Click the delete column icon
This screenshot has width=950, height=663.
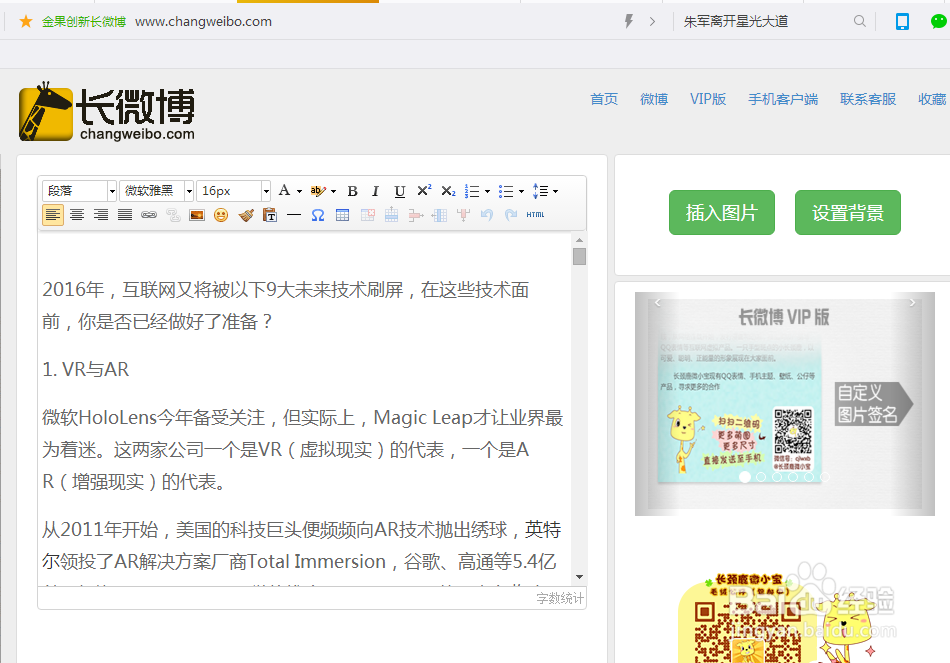pos(463,215)
